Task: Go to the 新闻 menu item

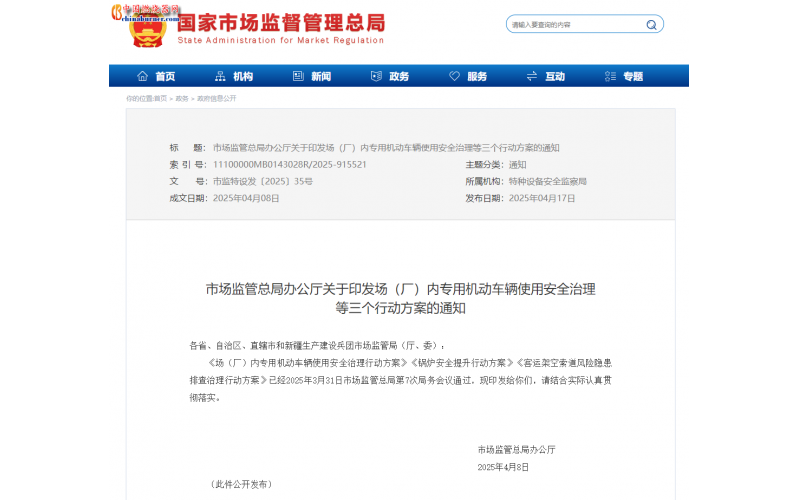Action: coord(321,77)
